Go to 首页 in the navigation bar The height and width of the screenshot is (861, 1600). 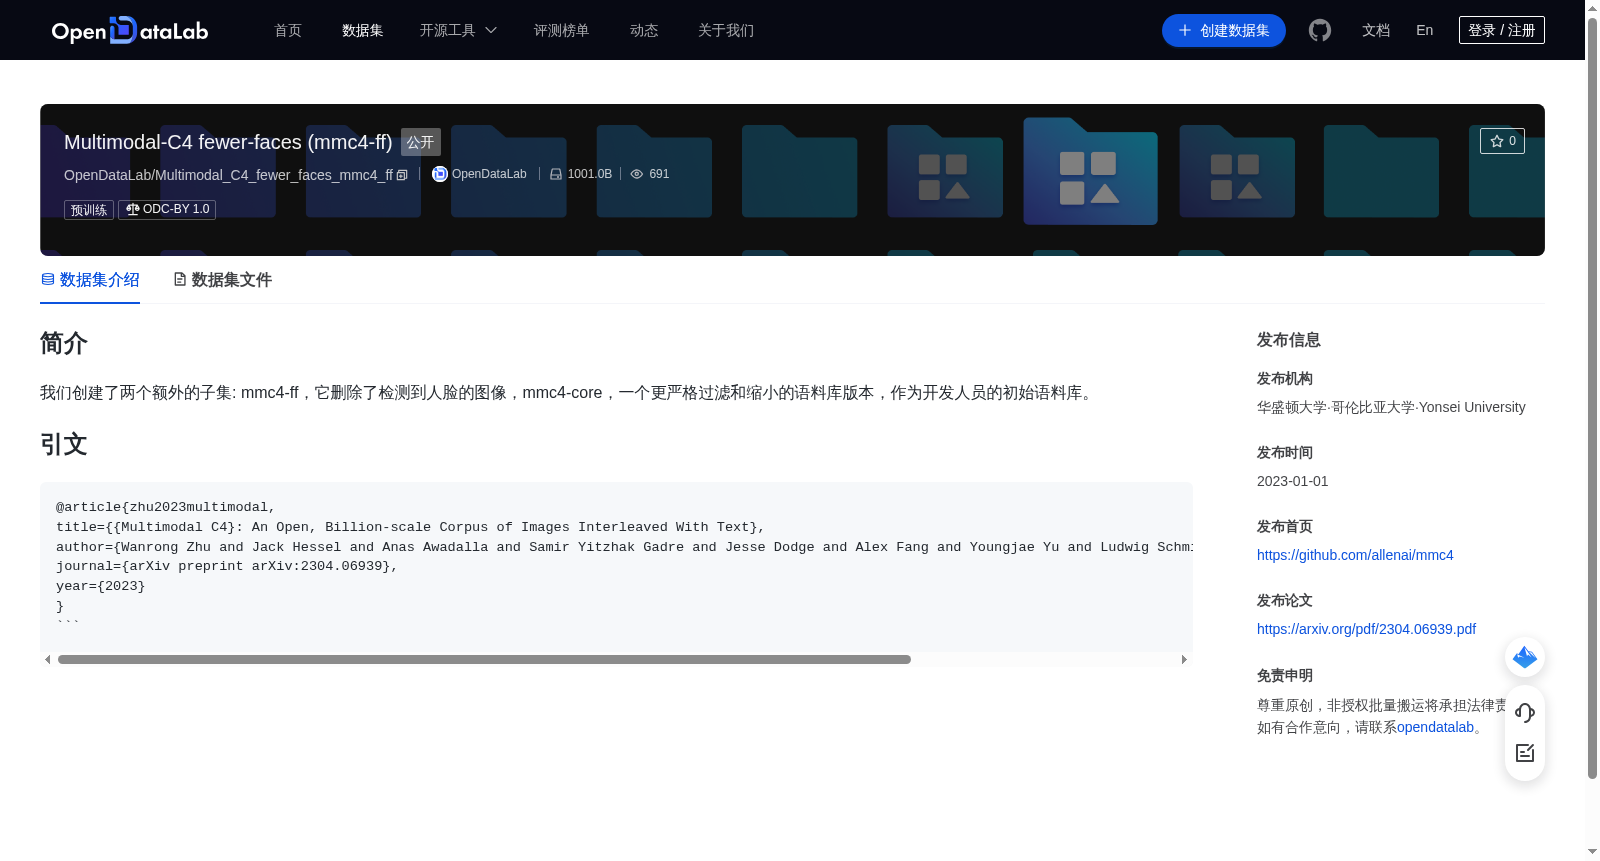(x=288, y=30)
